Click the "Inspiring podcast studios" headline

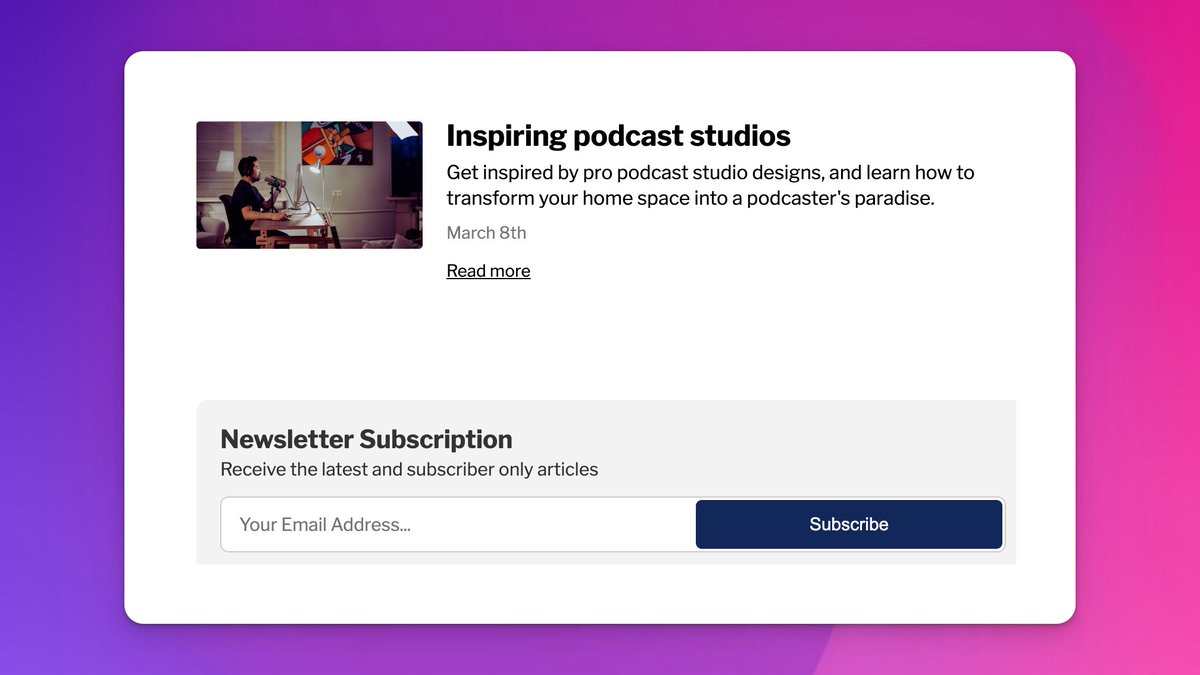click(x=618, y=136)
